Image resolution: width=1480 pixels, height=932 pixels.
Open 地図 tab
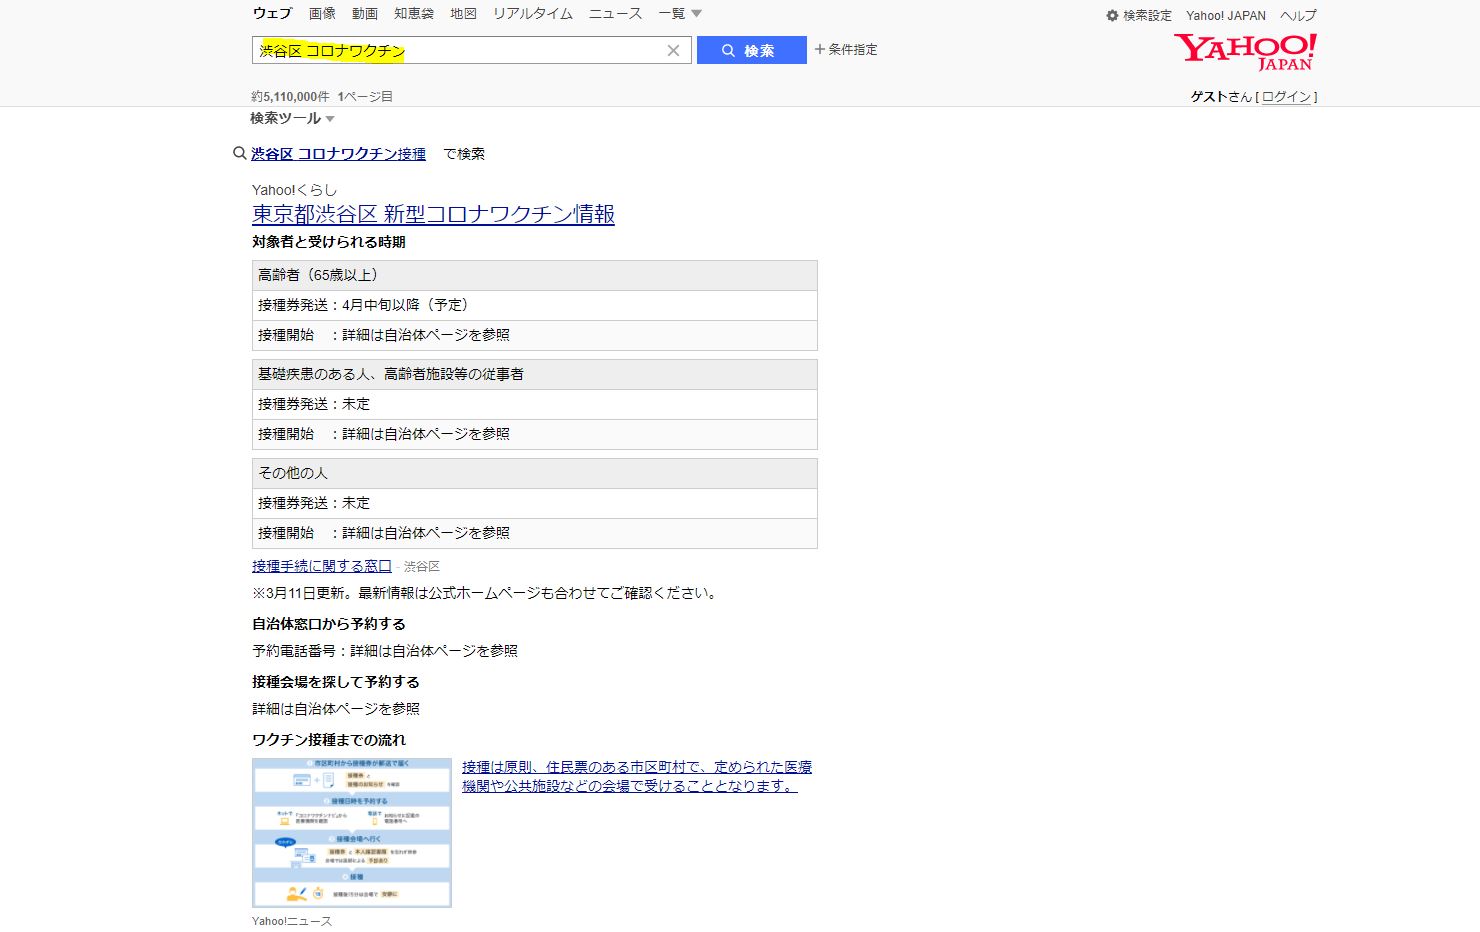click(463, 13)
